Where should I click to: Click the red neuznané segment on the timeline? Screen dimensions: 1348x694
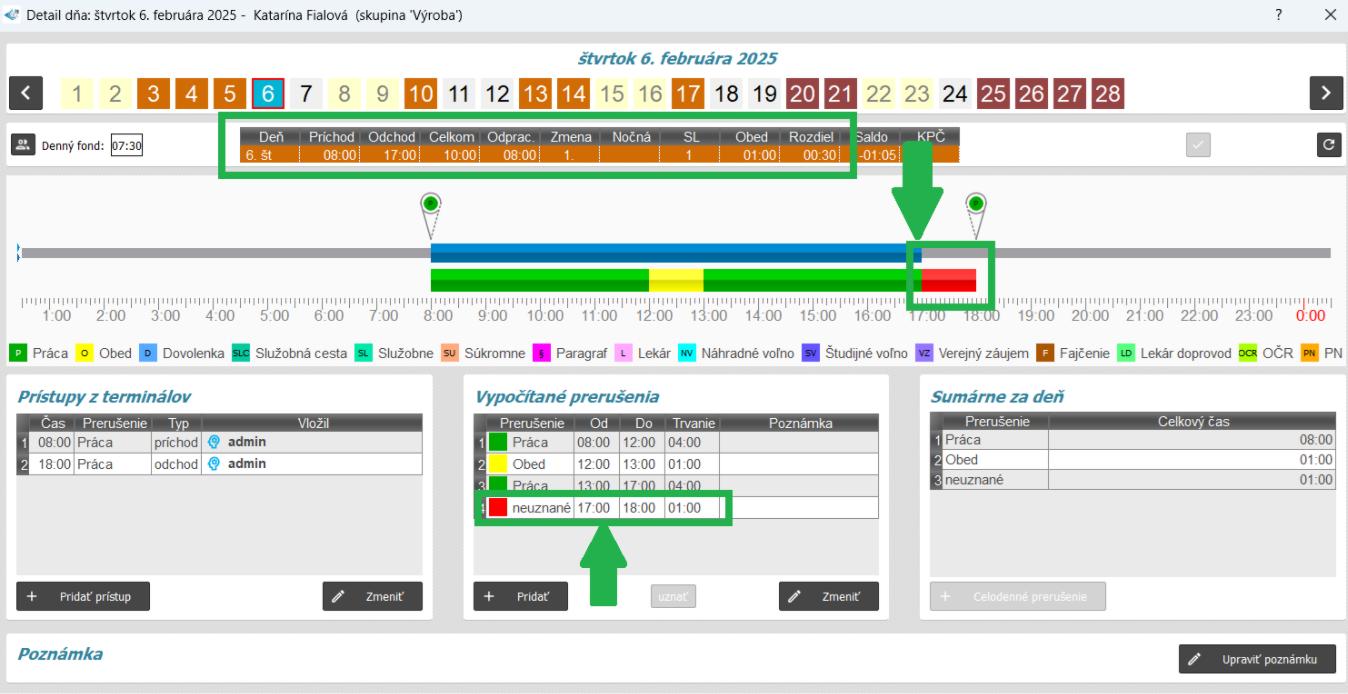pyautogui.click(x=948, y=281)
